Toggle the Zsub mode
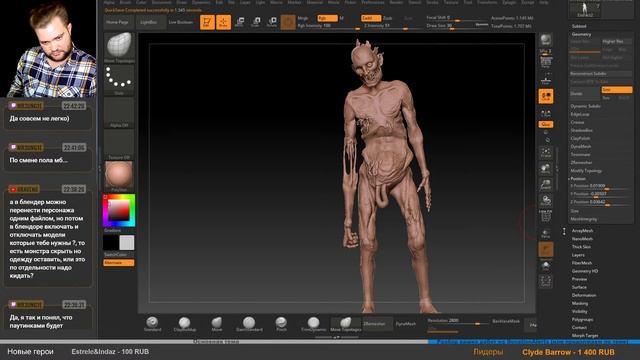The image size is (640, 360). pos(388,18)
